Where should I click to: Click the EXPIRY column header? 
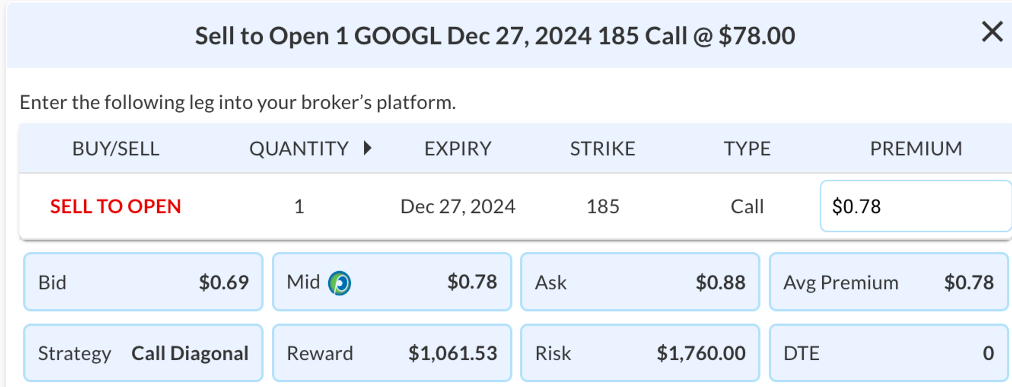(x=458, y=149)
